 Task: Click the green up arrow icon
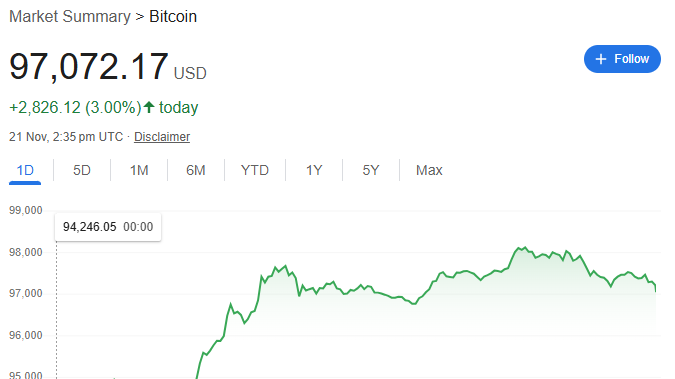(149, 107)
